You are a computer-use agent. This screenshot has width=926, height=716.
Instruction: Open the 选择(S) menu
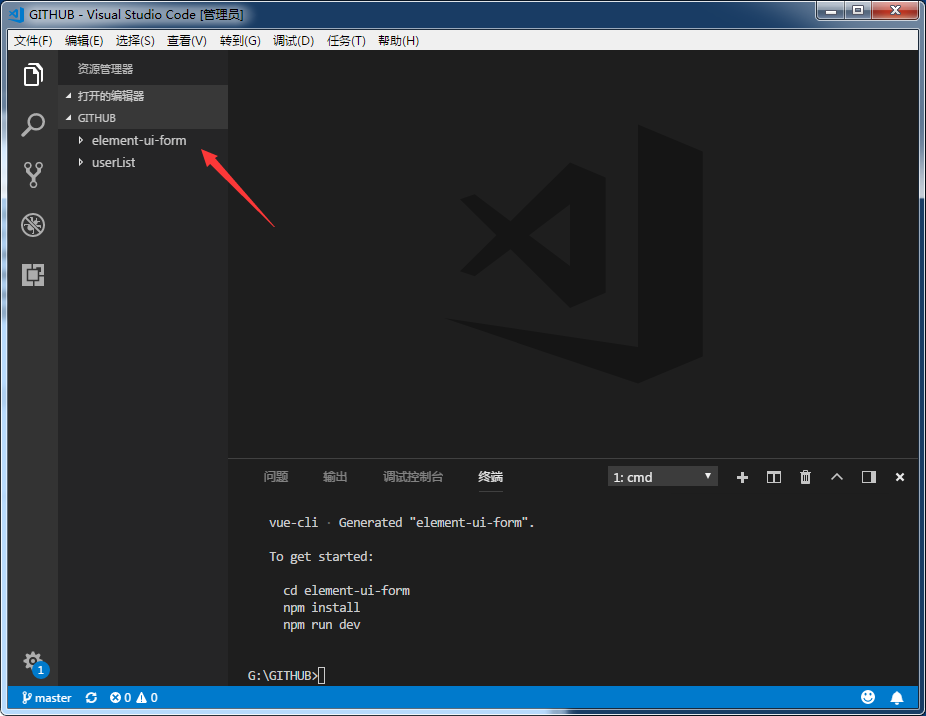(x=135, y=41)
